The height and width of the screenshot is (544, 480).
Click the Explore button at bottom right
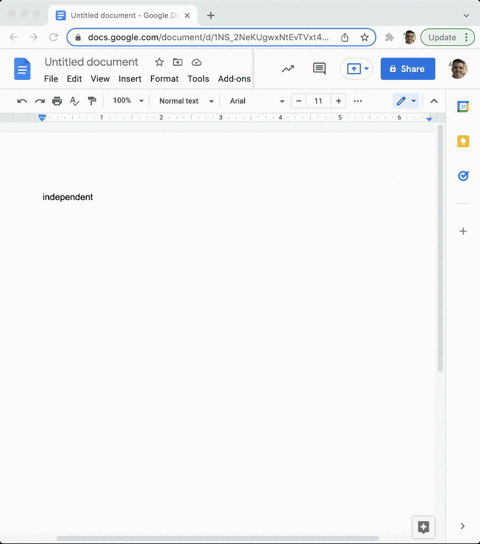tap(423, 527)
